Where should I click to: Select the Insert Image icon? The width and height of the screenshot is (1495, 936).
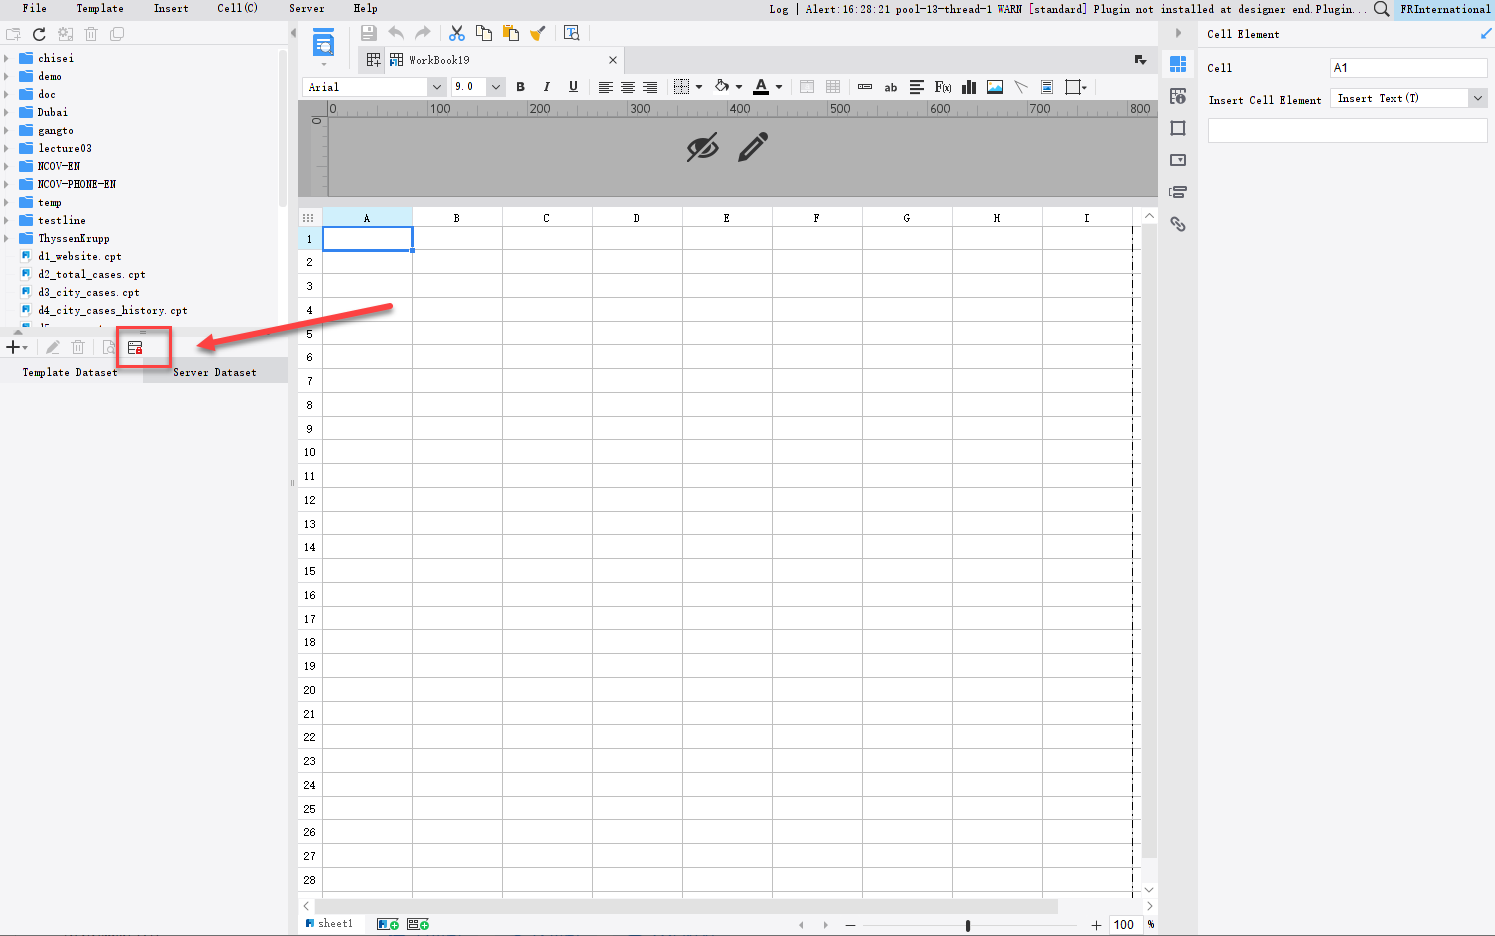[994, 87]
